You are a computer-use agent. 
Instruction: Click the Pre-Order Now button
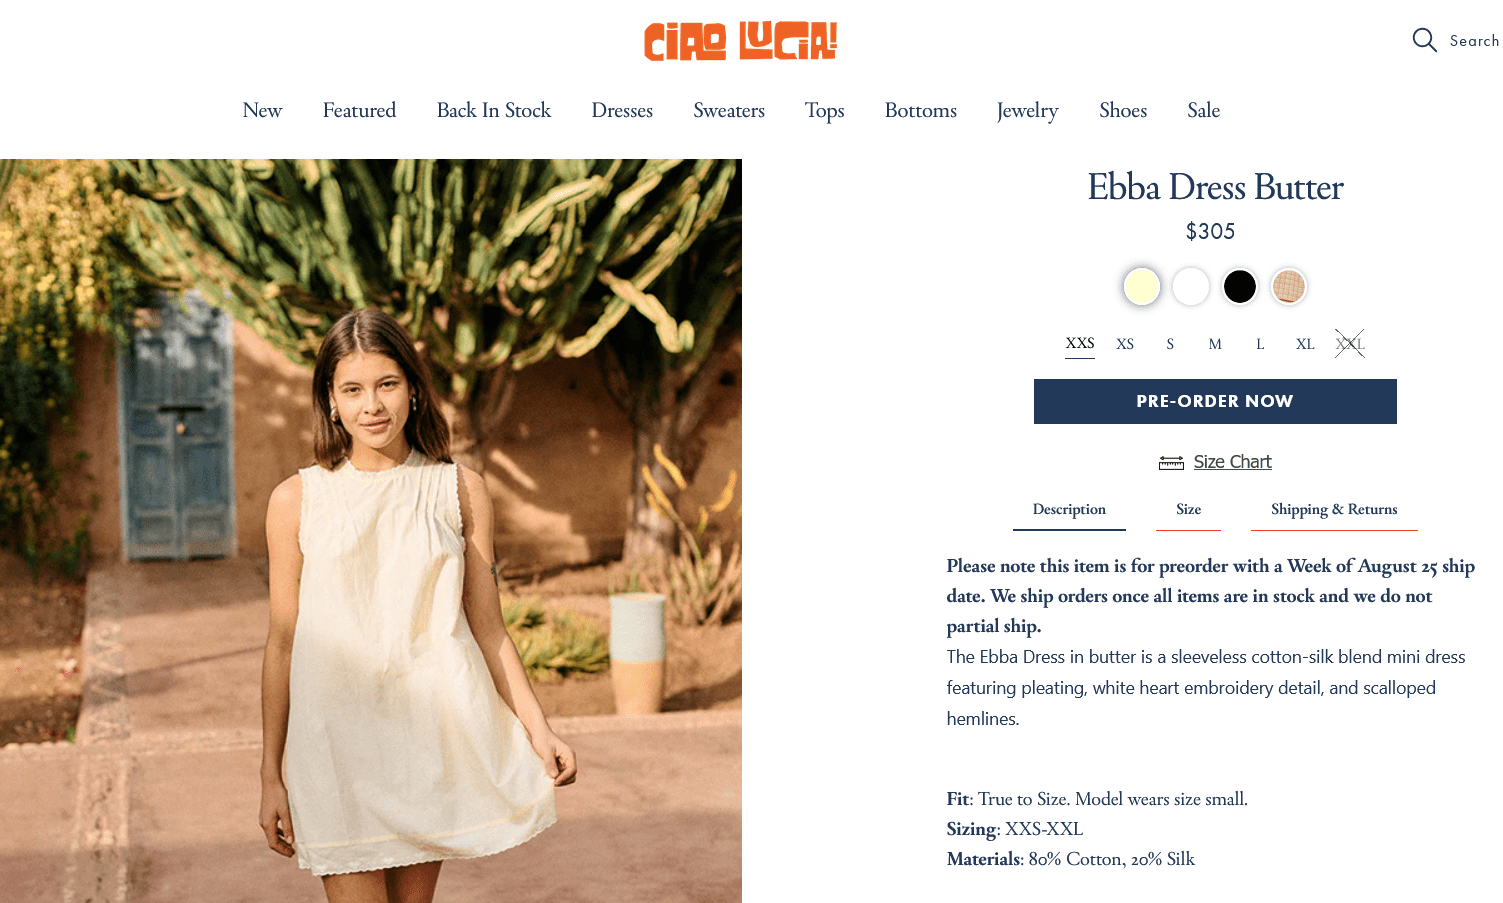click(1215, 401)
